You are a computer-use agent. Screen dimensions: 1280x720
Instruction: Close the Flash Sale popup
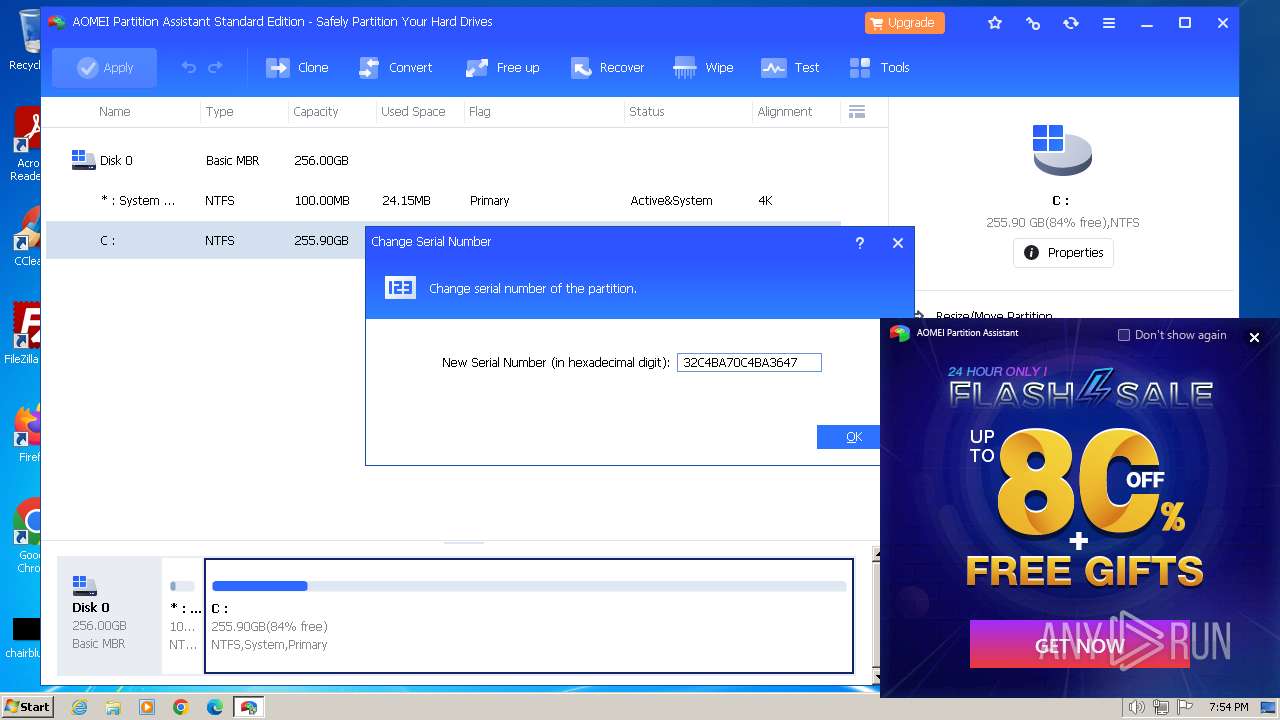[1254, 337]
